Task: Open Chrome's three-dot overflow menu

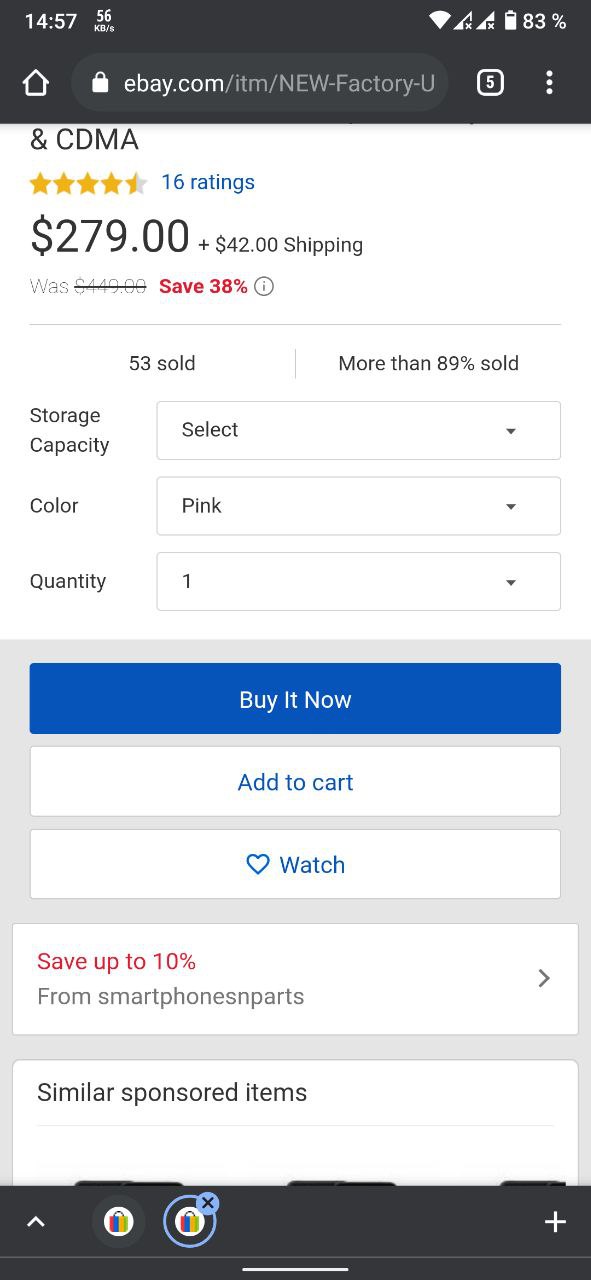Action: (549, 83)
